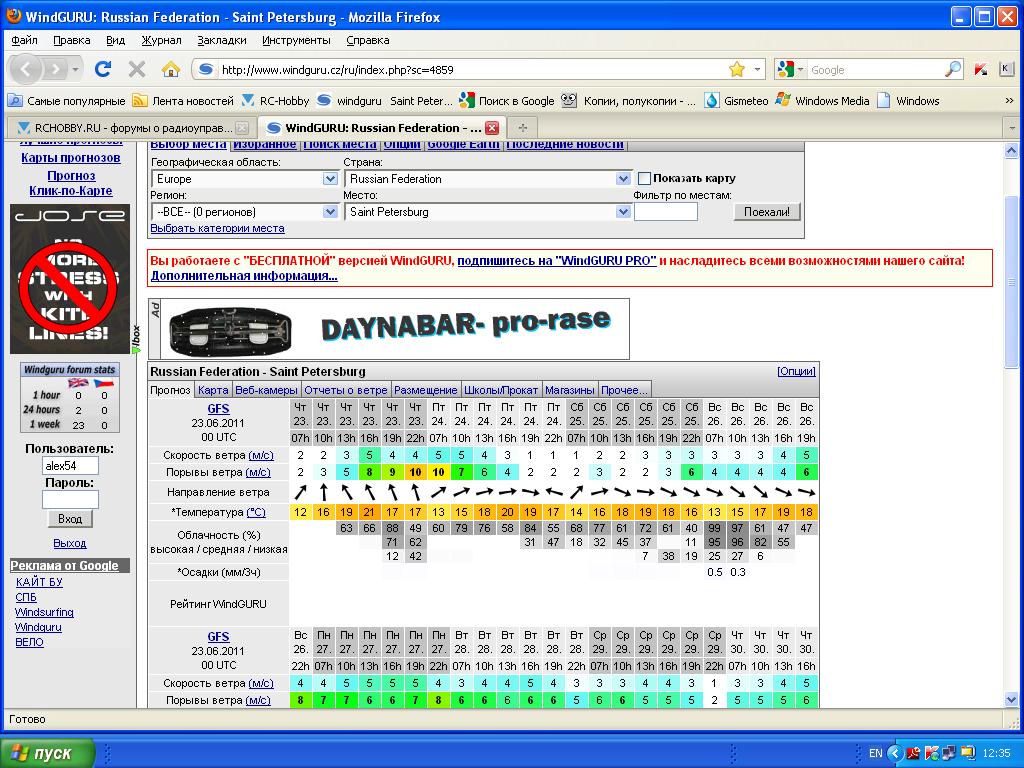Go back with the browser back arrow
Viewport: 1024px width, 768px height.
(x=25, y=69)
